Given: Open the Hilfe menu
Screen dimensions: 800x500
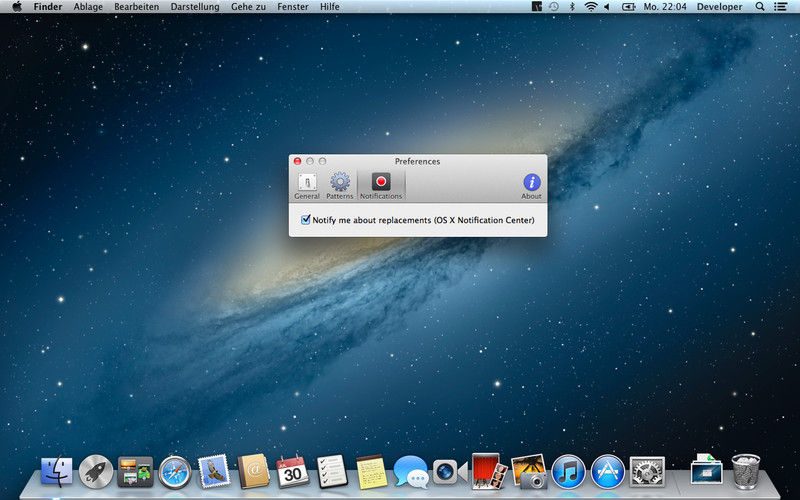Looking at the screenshot, I should (330, 7).
